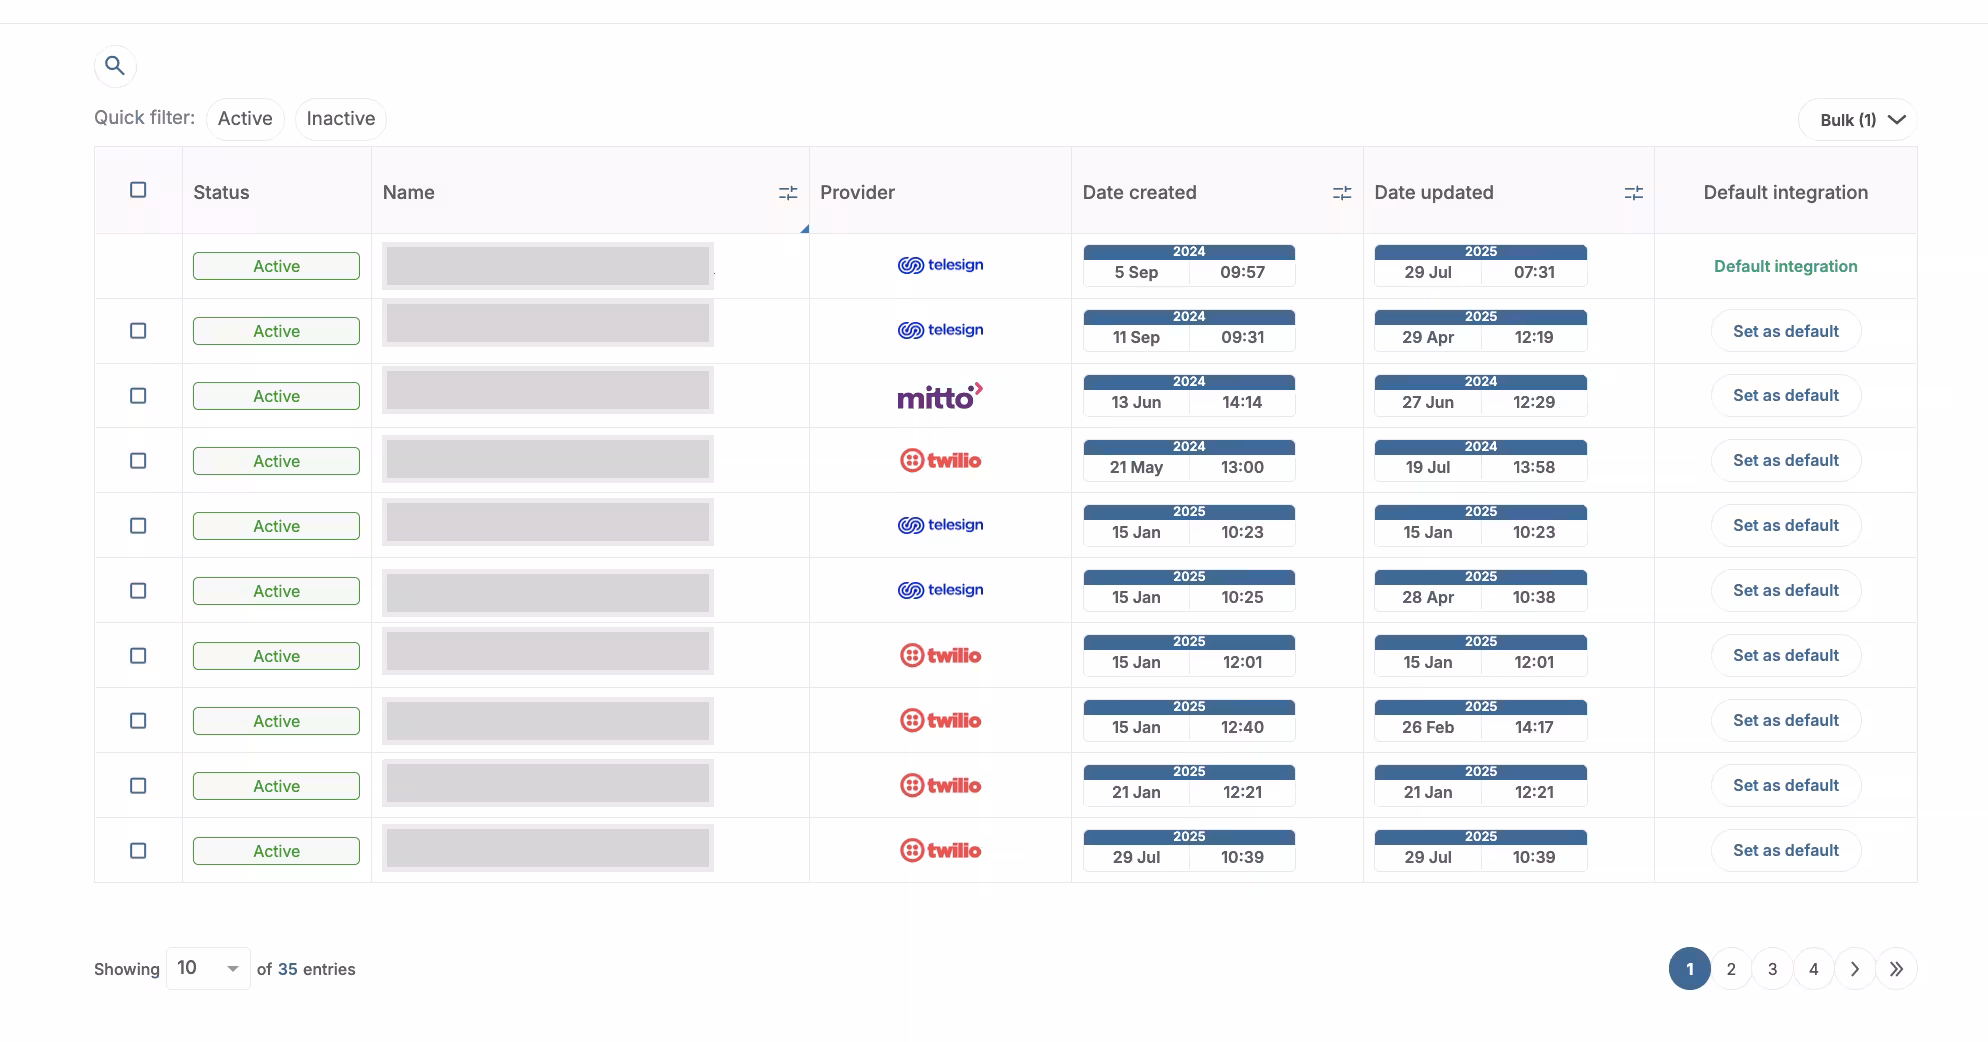Open filter options for Date created column

(x=1341, y=193)
